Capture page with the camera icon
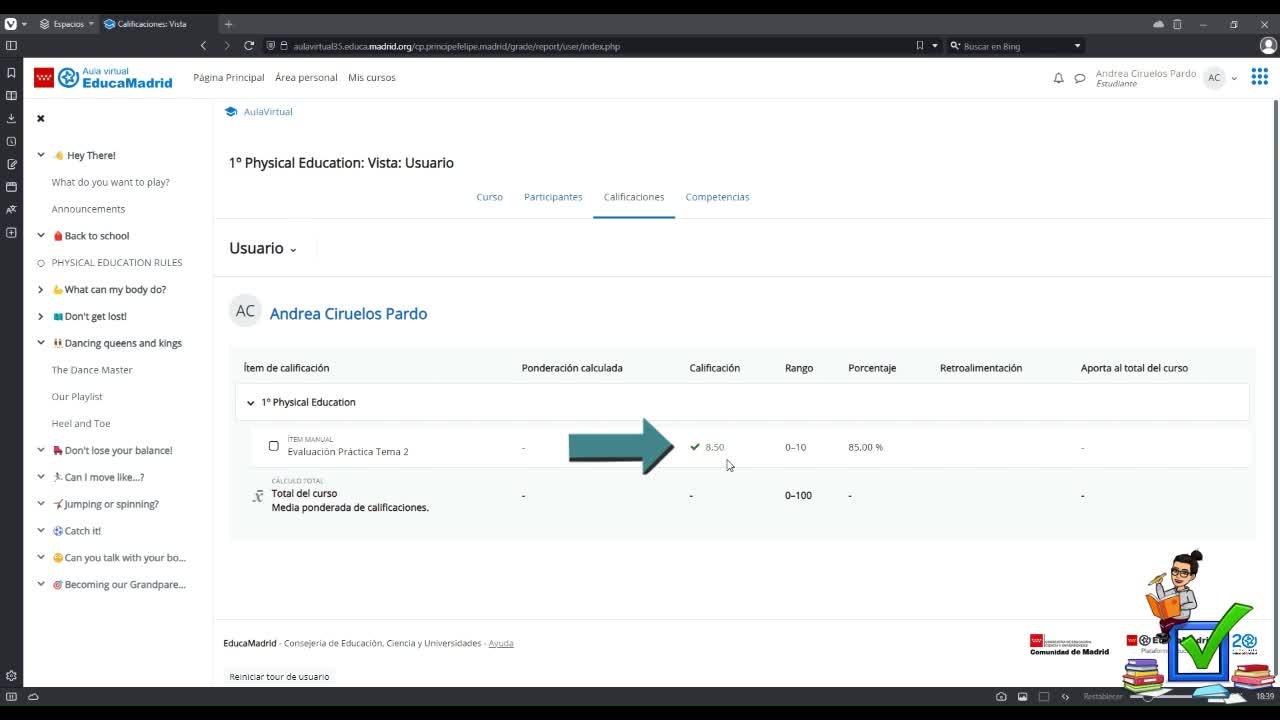The image size is (1280, 720). tap(1001, 697)
